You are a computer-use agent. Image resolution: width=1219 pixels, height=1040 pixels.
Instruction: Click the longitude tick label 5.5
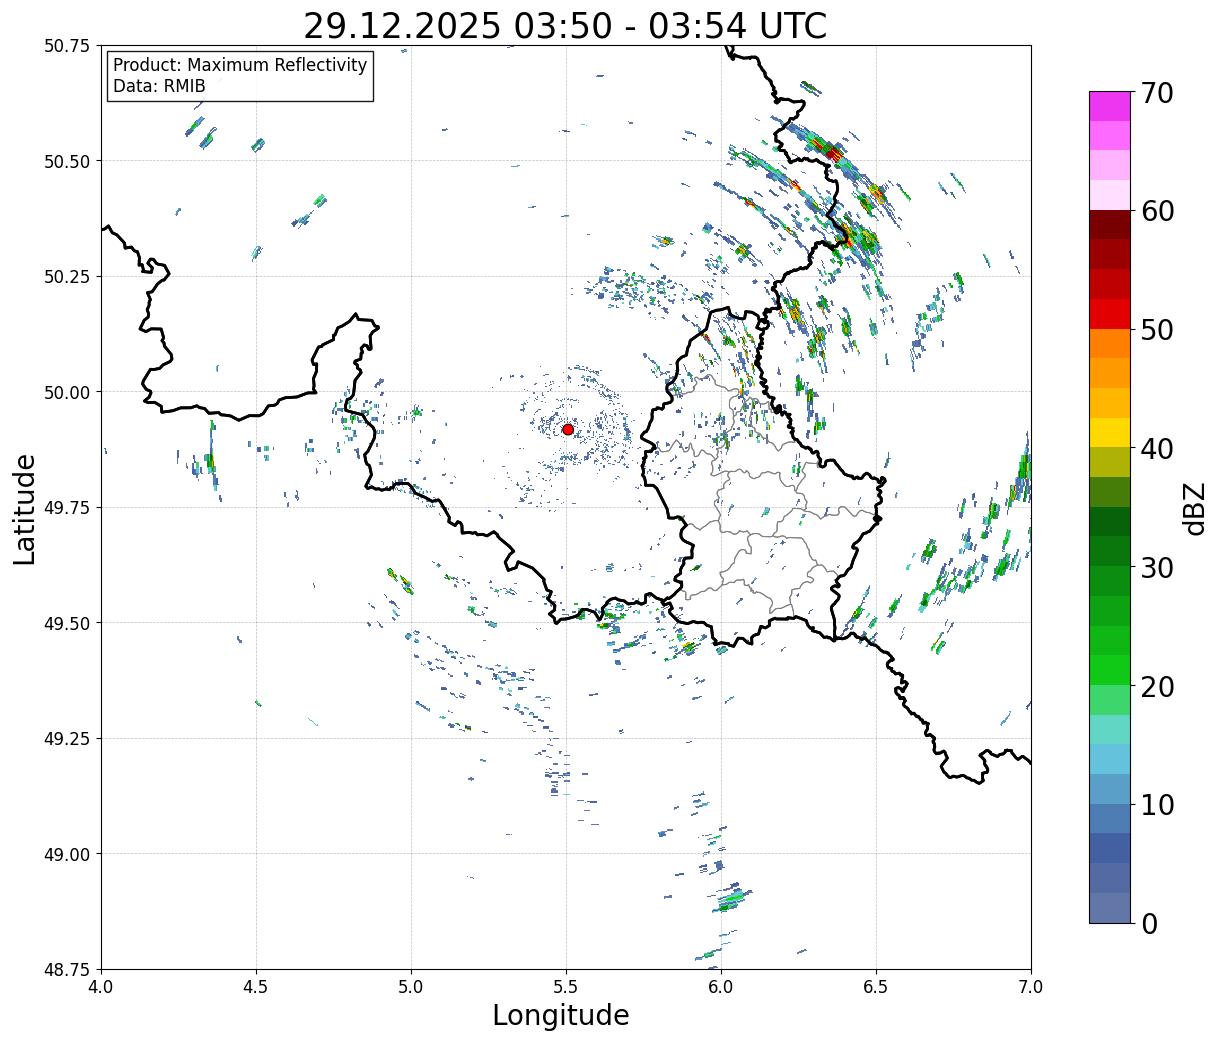point(566,987)
